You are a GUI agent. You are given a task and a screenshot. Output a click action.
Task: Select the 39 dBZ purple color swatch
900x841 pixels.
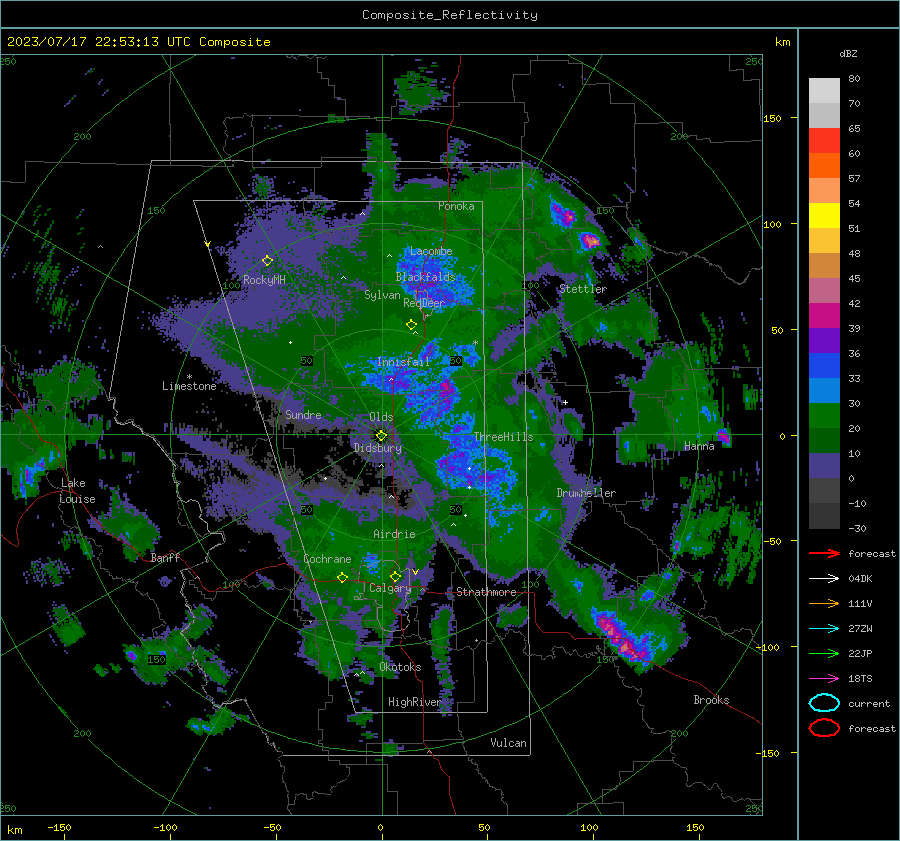click(x=824, y=340)
